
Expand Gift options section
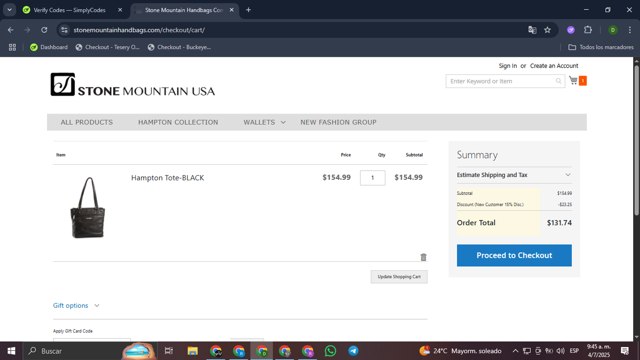(x=76, y=305)
